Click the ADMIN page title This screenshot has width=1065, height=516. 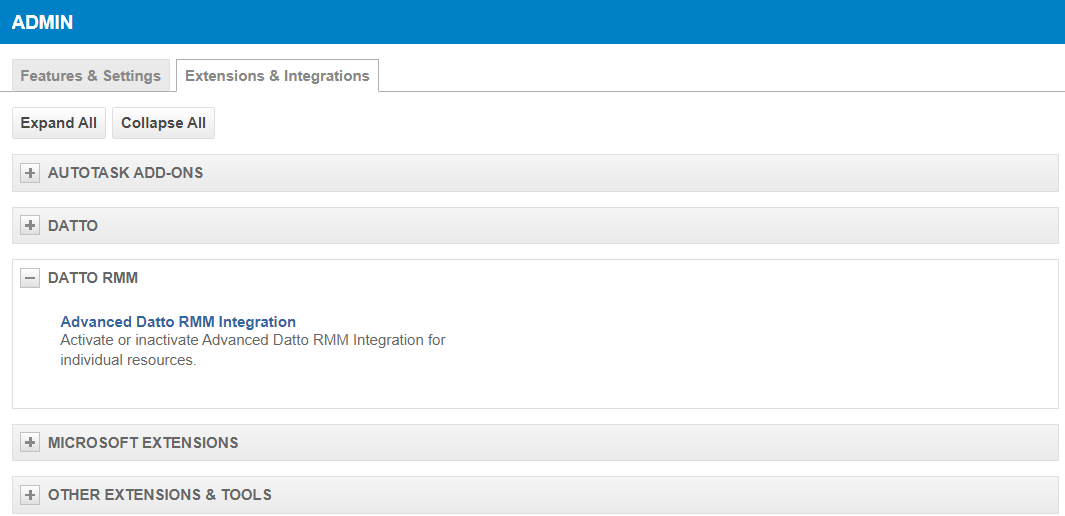(42, 22)
